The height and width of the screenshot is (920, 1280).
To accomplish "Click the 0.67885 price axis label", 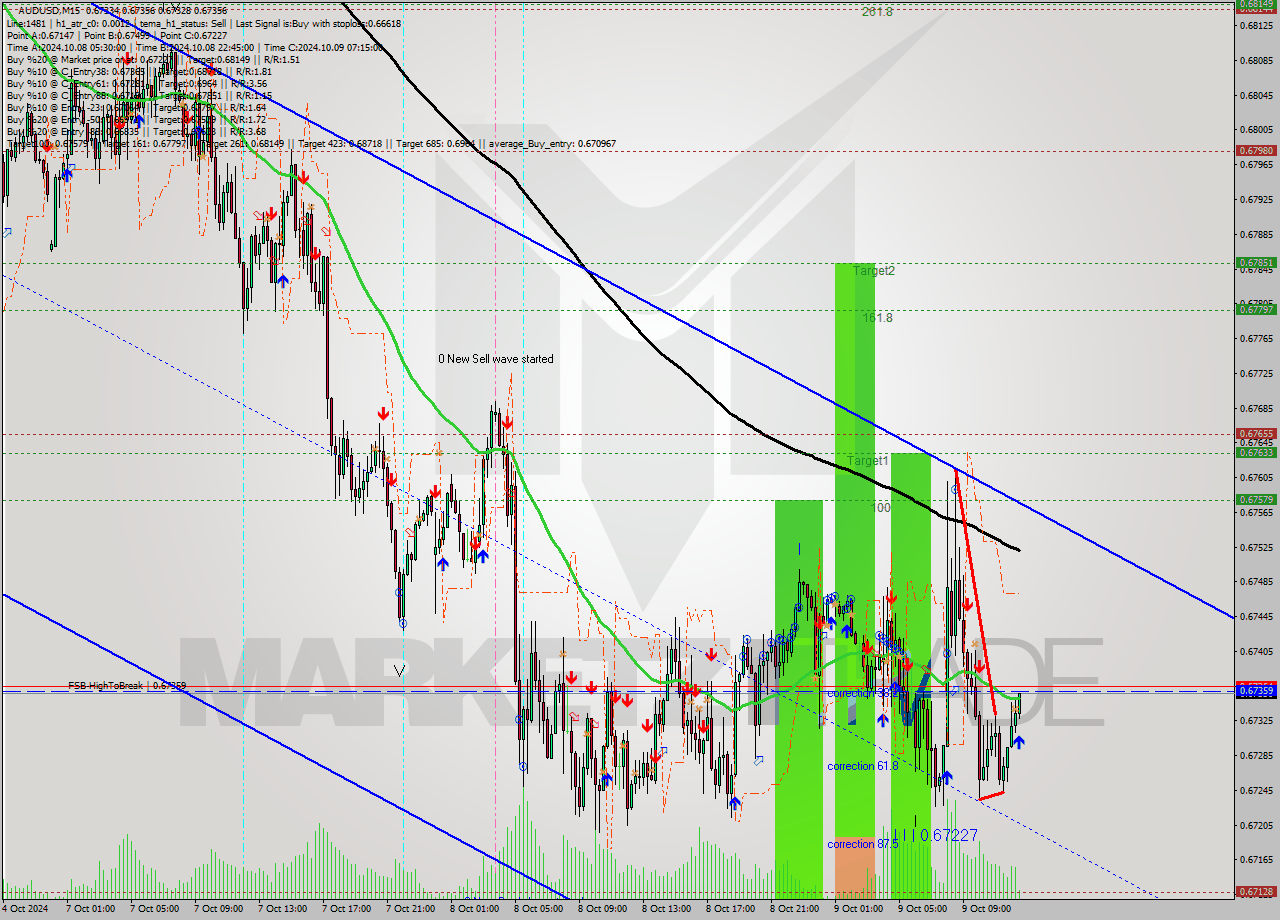I will [1256, 234].
